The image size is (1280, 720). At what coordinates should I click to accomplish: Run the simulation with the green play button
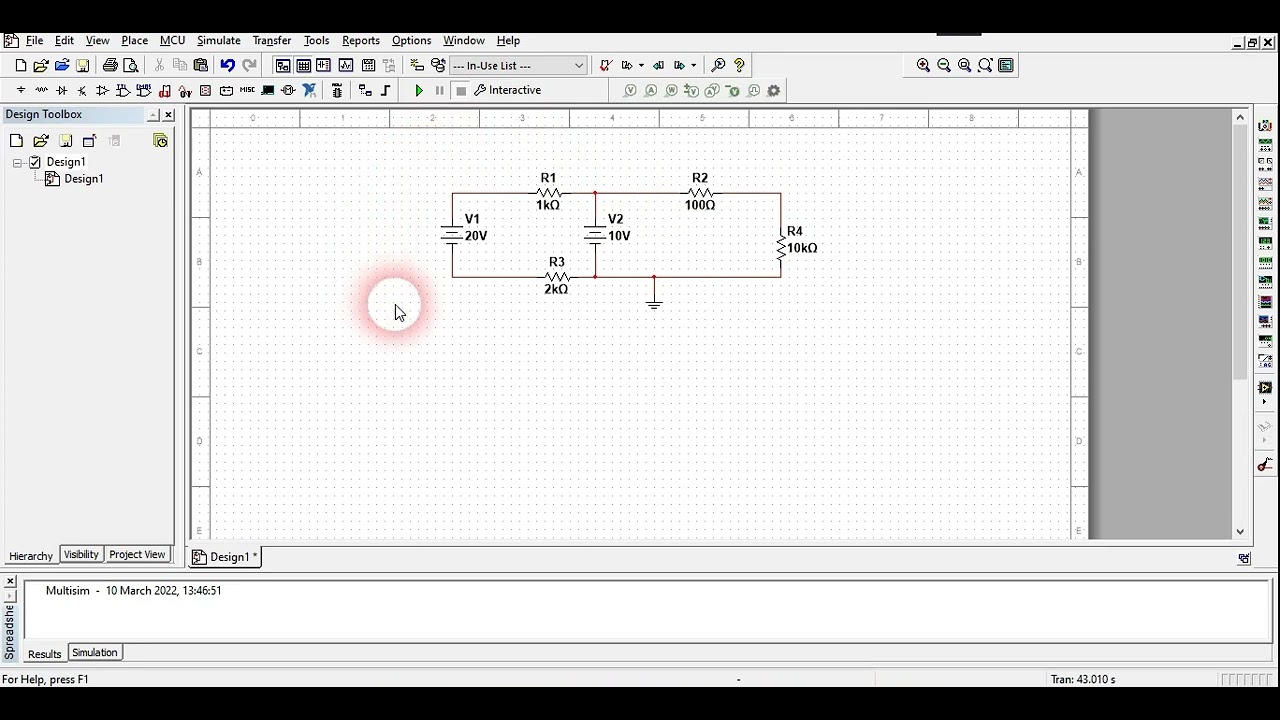(x=419, y=90)
